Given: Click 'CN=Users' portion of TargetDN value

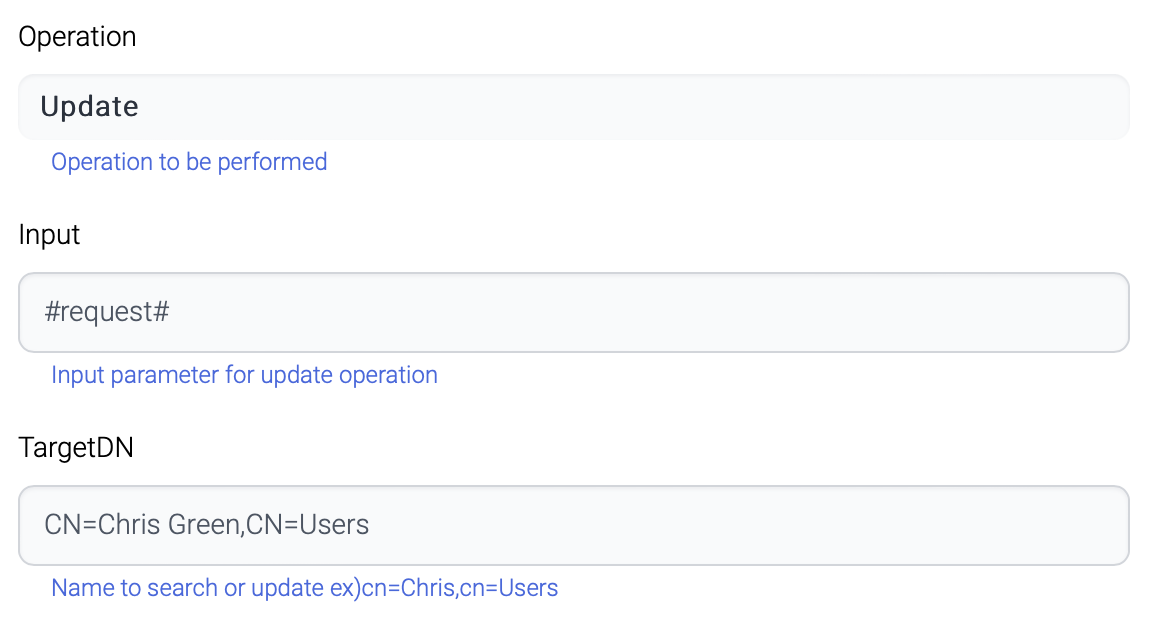Looking at the screenshot, I should pos(308,525).
